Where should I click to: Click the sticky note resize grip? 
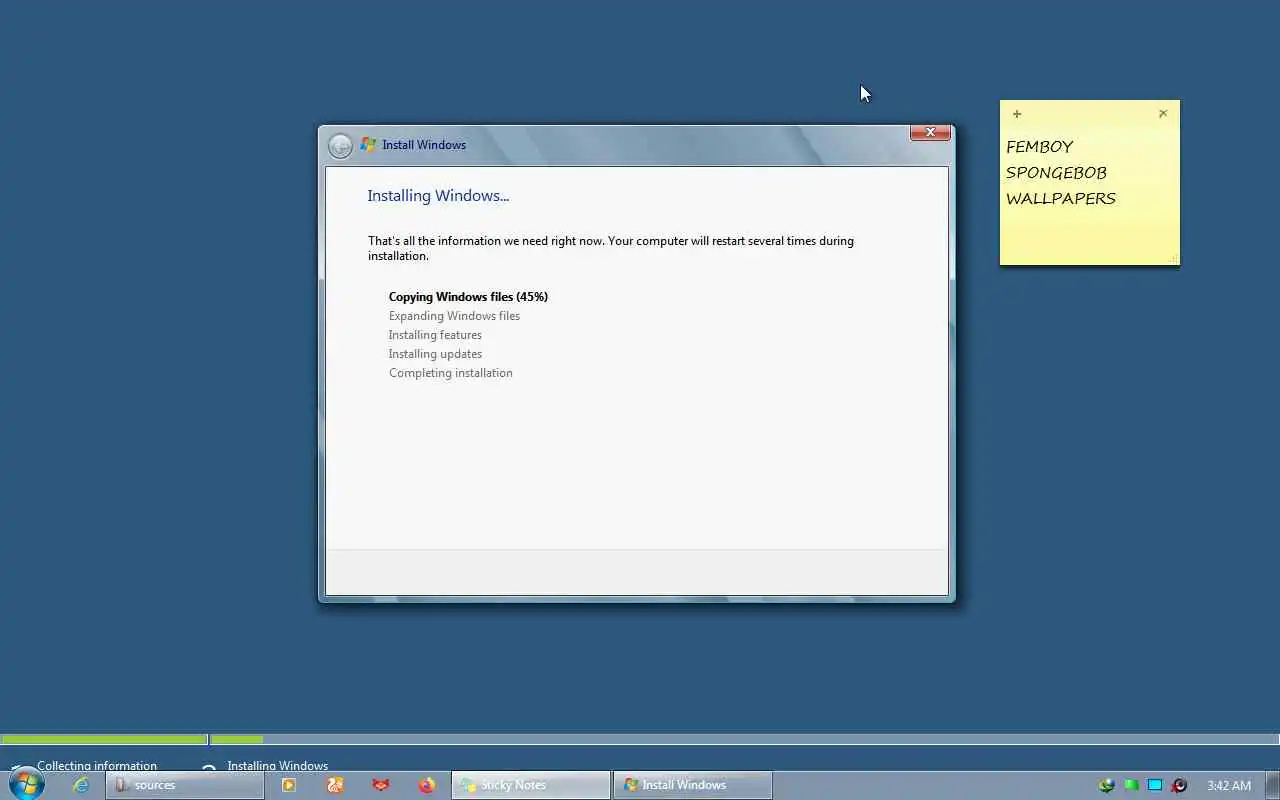pyautogui.click(x=1173, y=260)
